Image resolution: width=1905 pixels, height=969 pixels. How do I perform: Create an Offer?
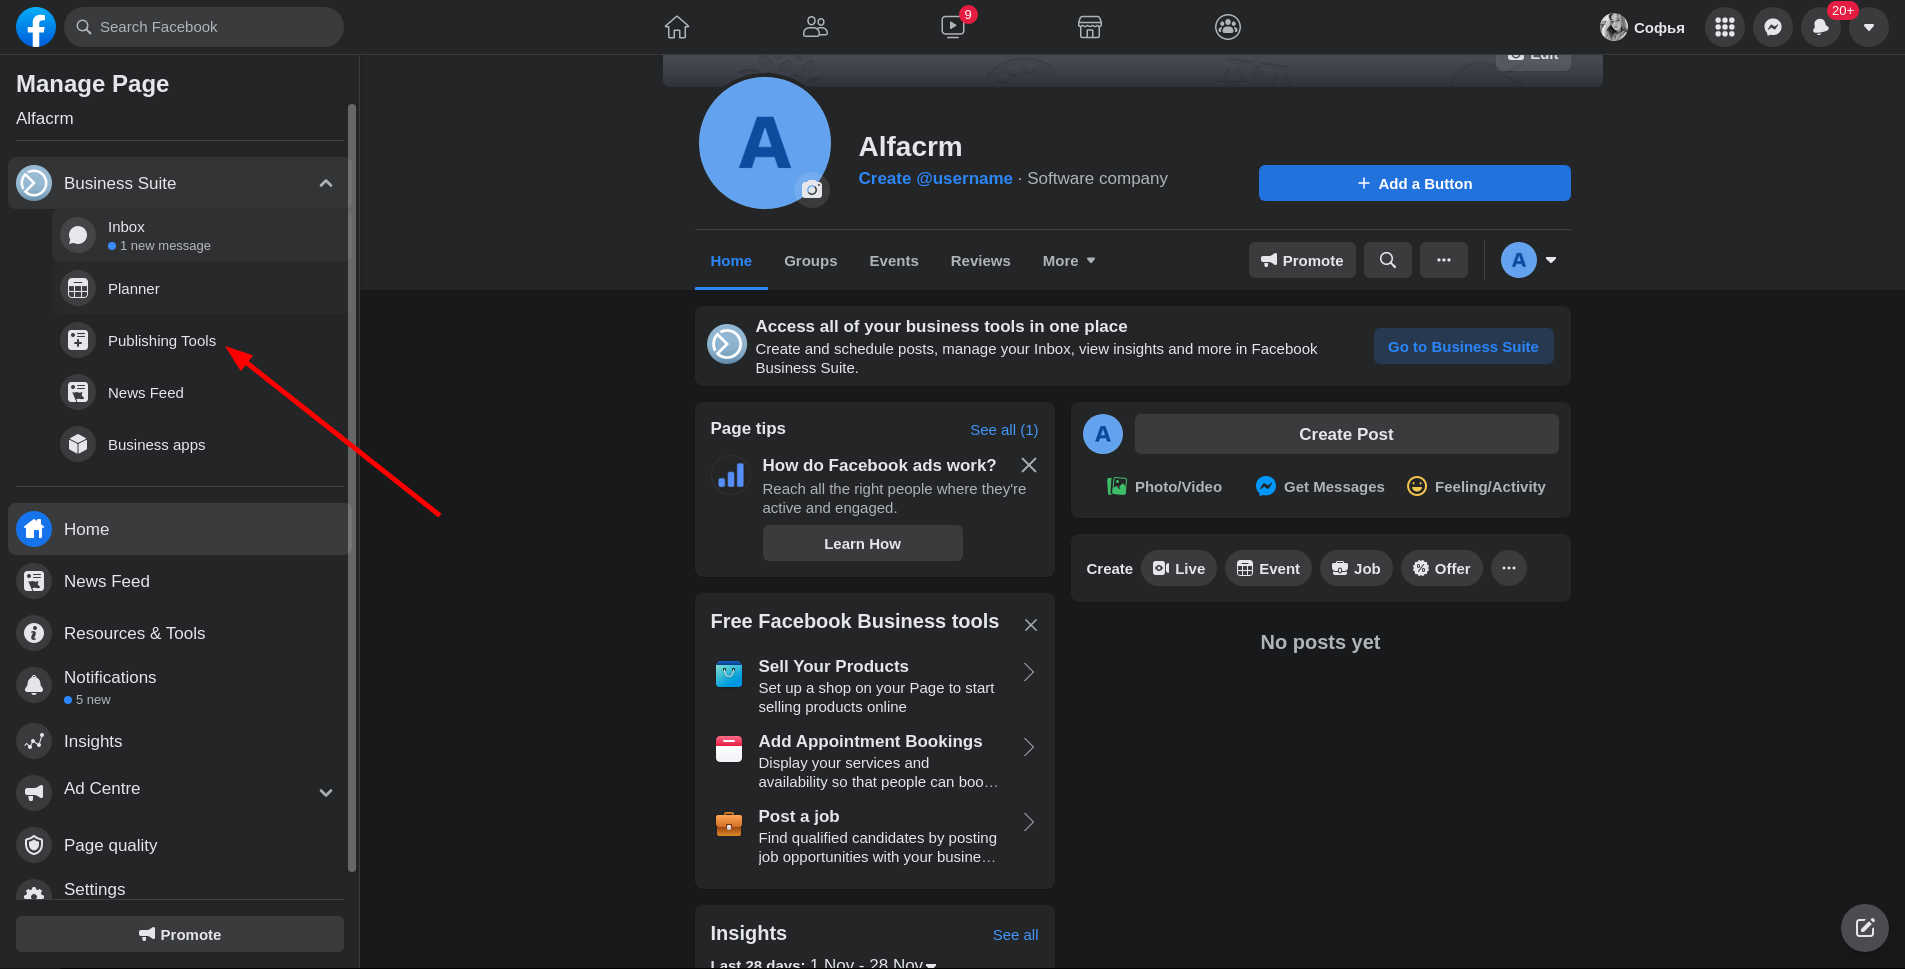click(1441, 568)
